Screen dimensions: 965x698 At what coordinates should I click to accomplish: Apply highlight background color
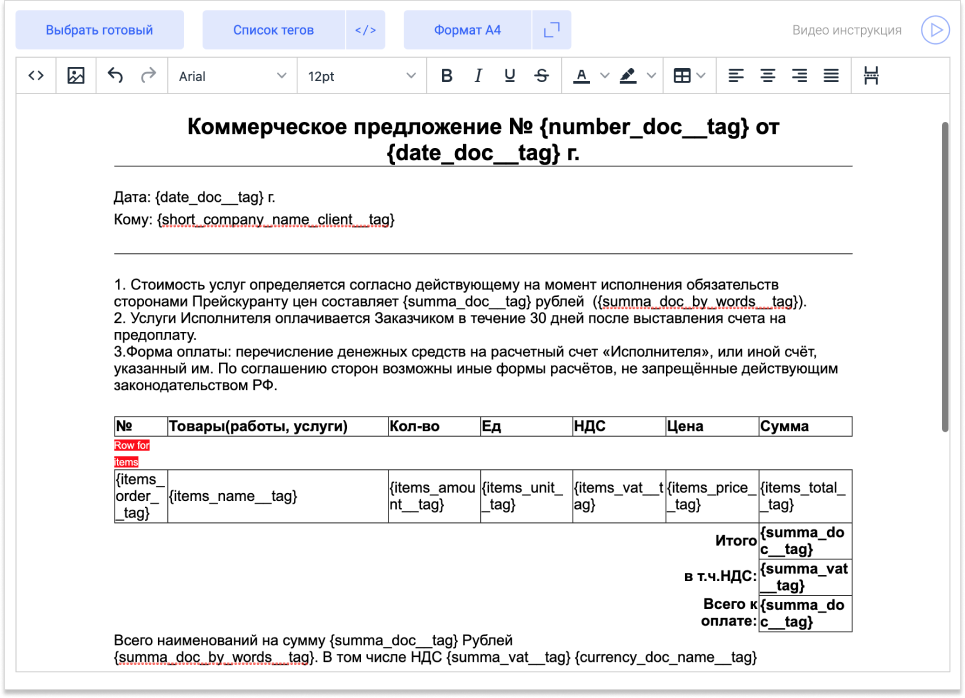tap(628, 76)
